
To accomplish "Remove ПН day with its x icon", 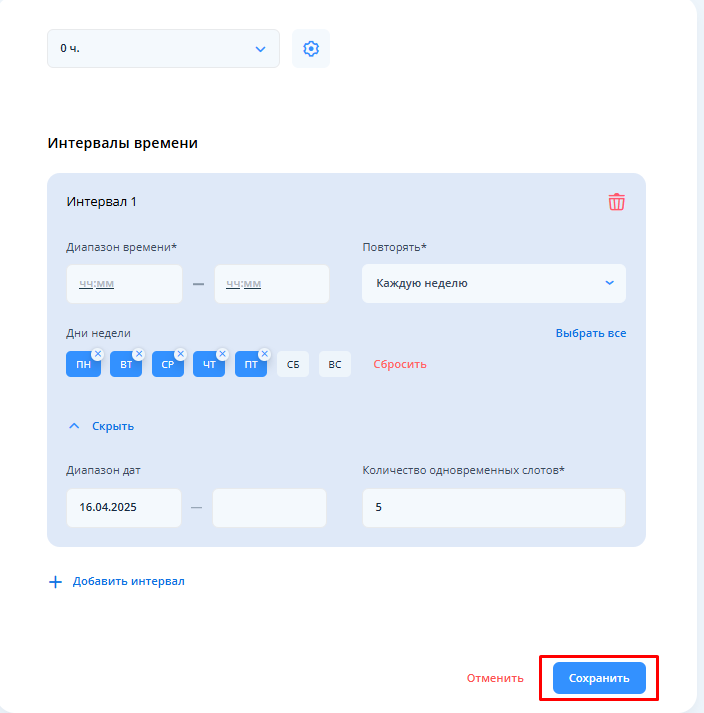I will [97, 354].
